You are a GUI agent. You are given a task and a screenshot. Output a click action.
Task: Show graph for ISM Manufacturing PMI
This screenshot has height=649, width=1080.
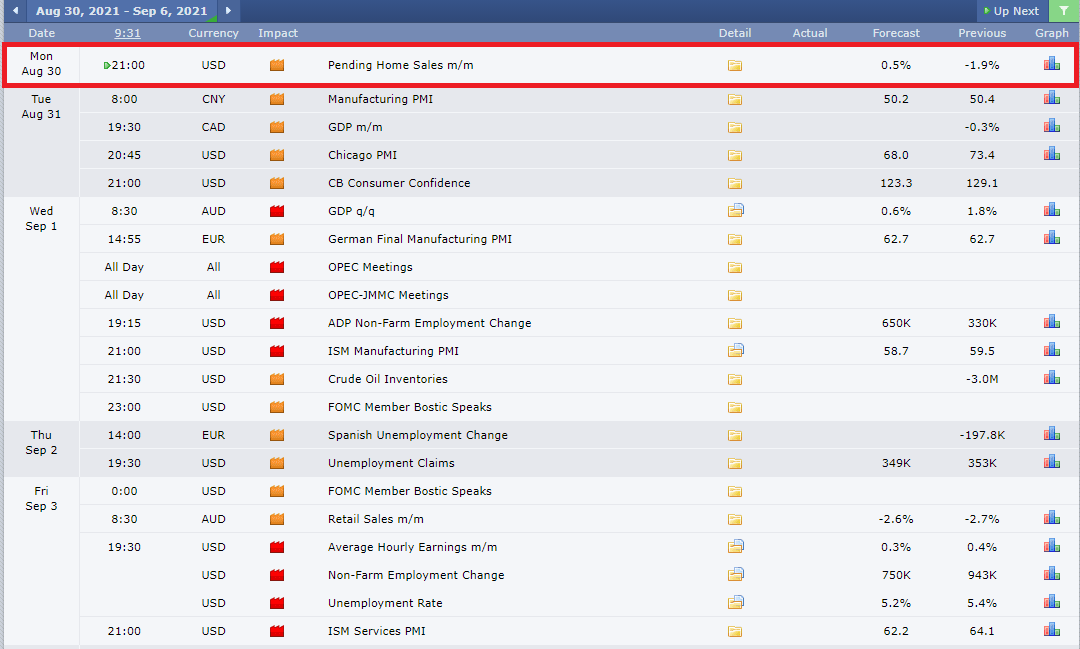[1052, 350]
